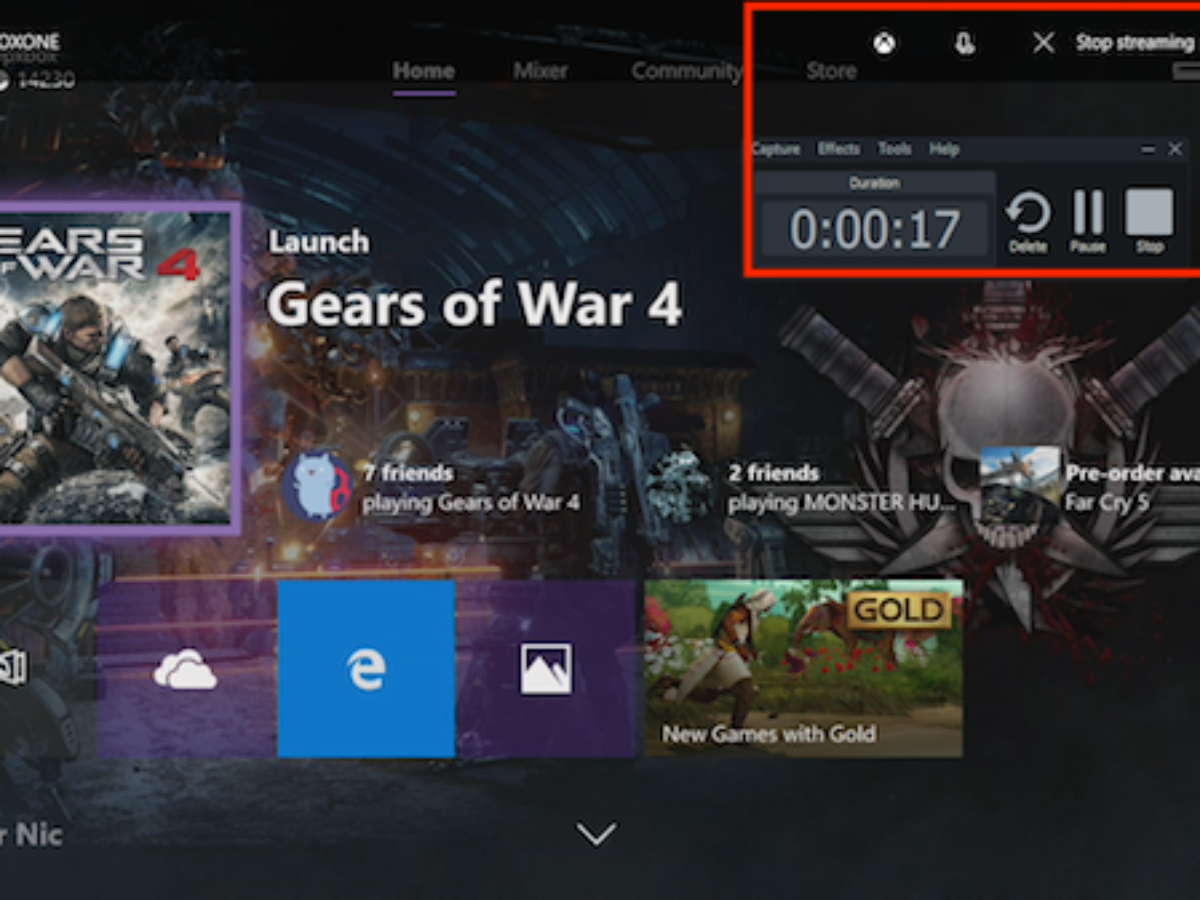1200x900 pixels.
Task: Open the Microsoft Edge tile
Action: [366, 669]
